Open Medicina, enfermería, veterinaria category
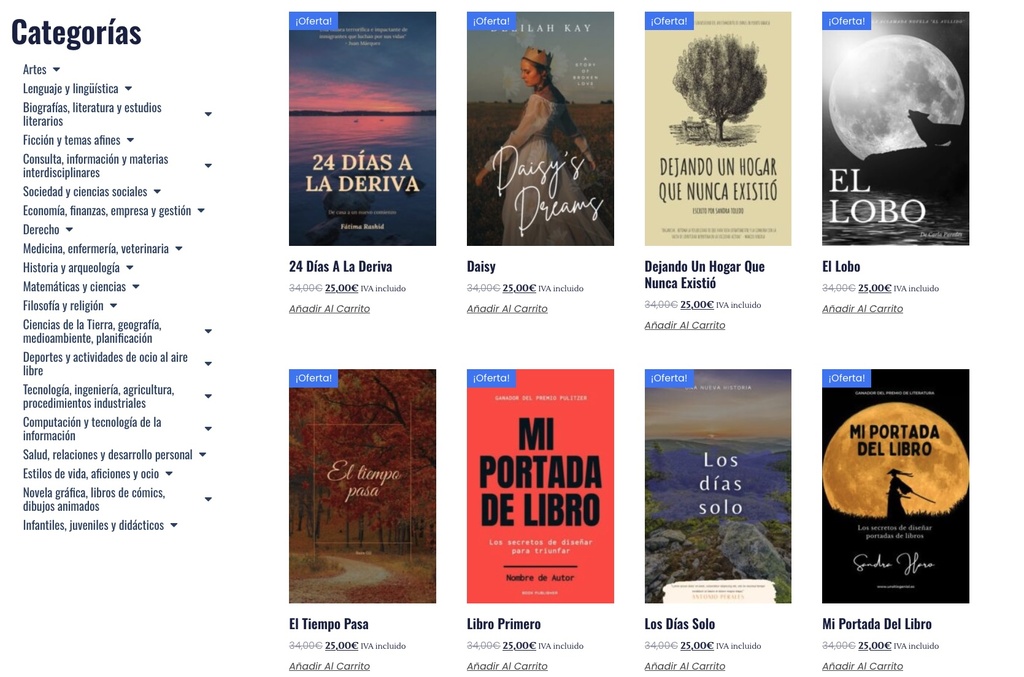The height and width of the screenshot is (677, 1024). pos(96,249)
